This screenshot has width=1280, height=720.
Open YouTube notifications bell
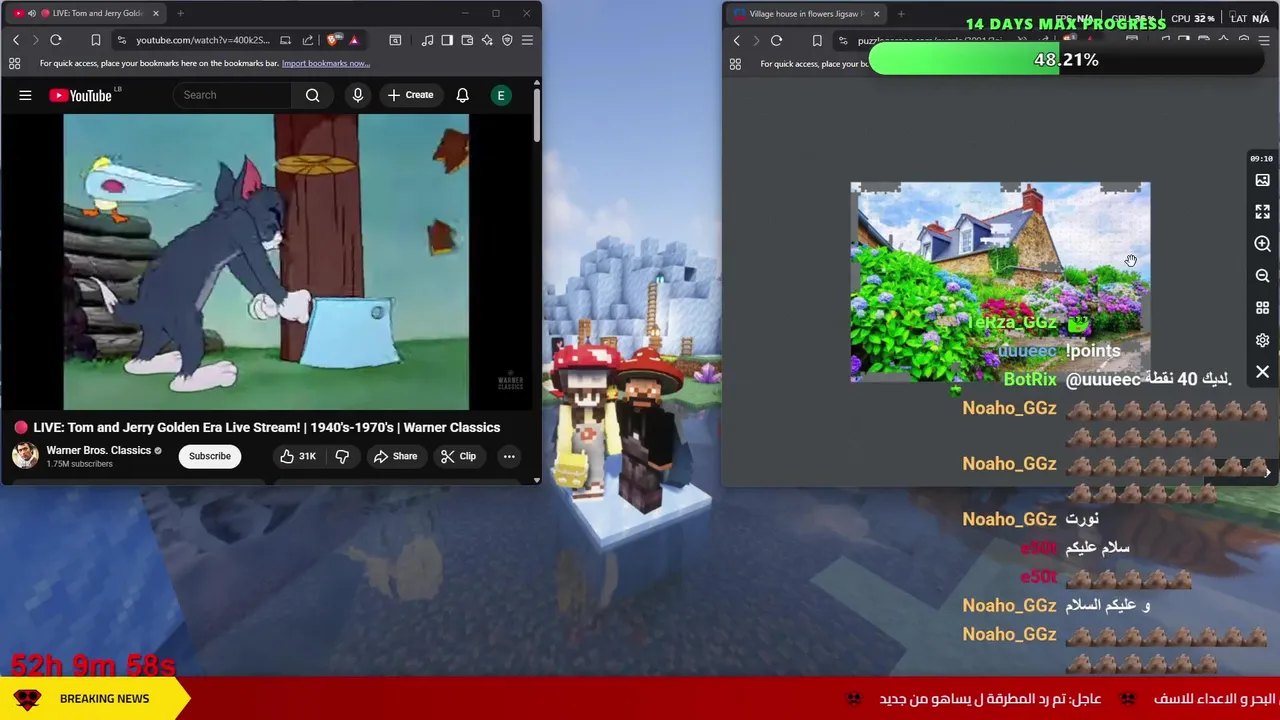pos(462,95)
